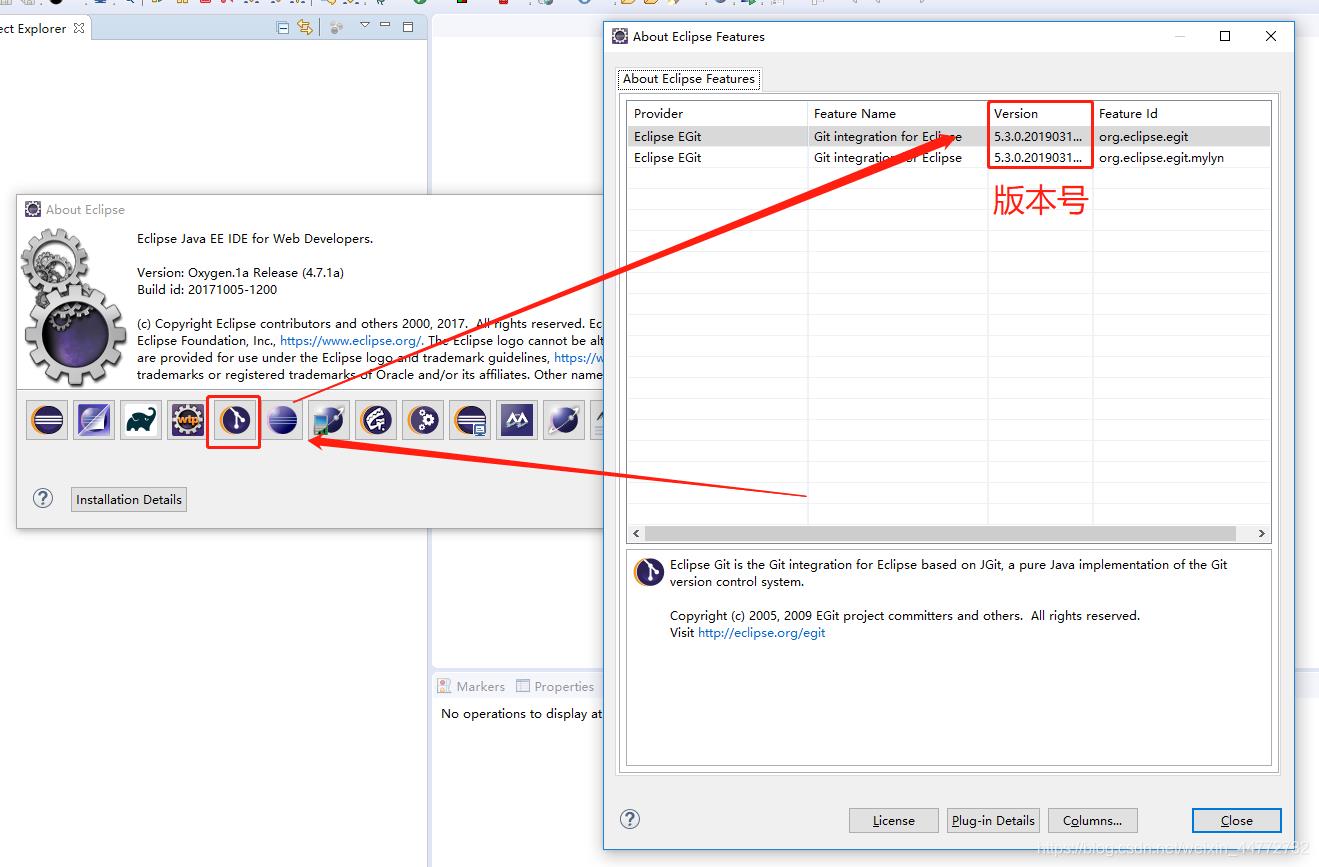Sort by the Provider column header
The image size is (1319, 867).
717,114
